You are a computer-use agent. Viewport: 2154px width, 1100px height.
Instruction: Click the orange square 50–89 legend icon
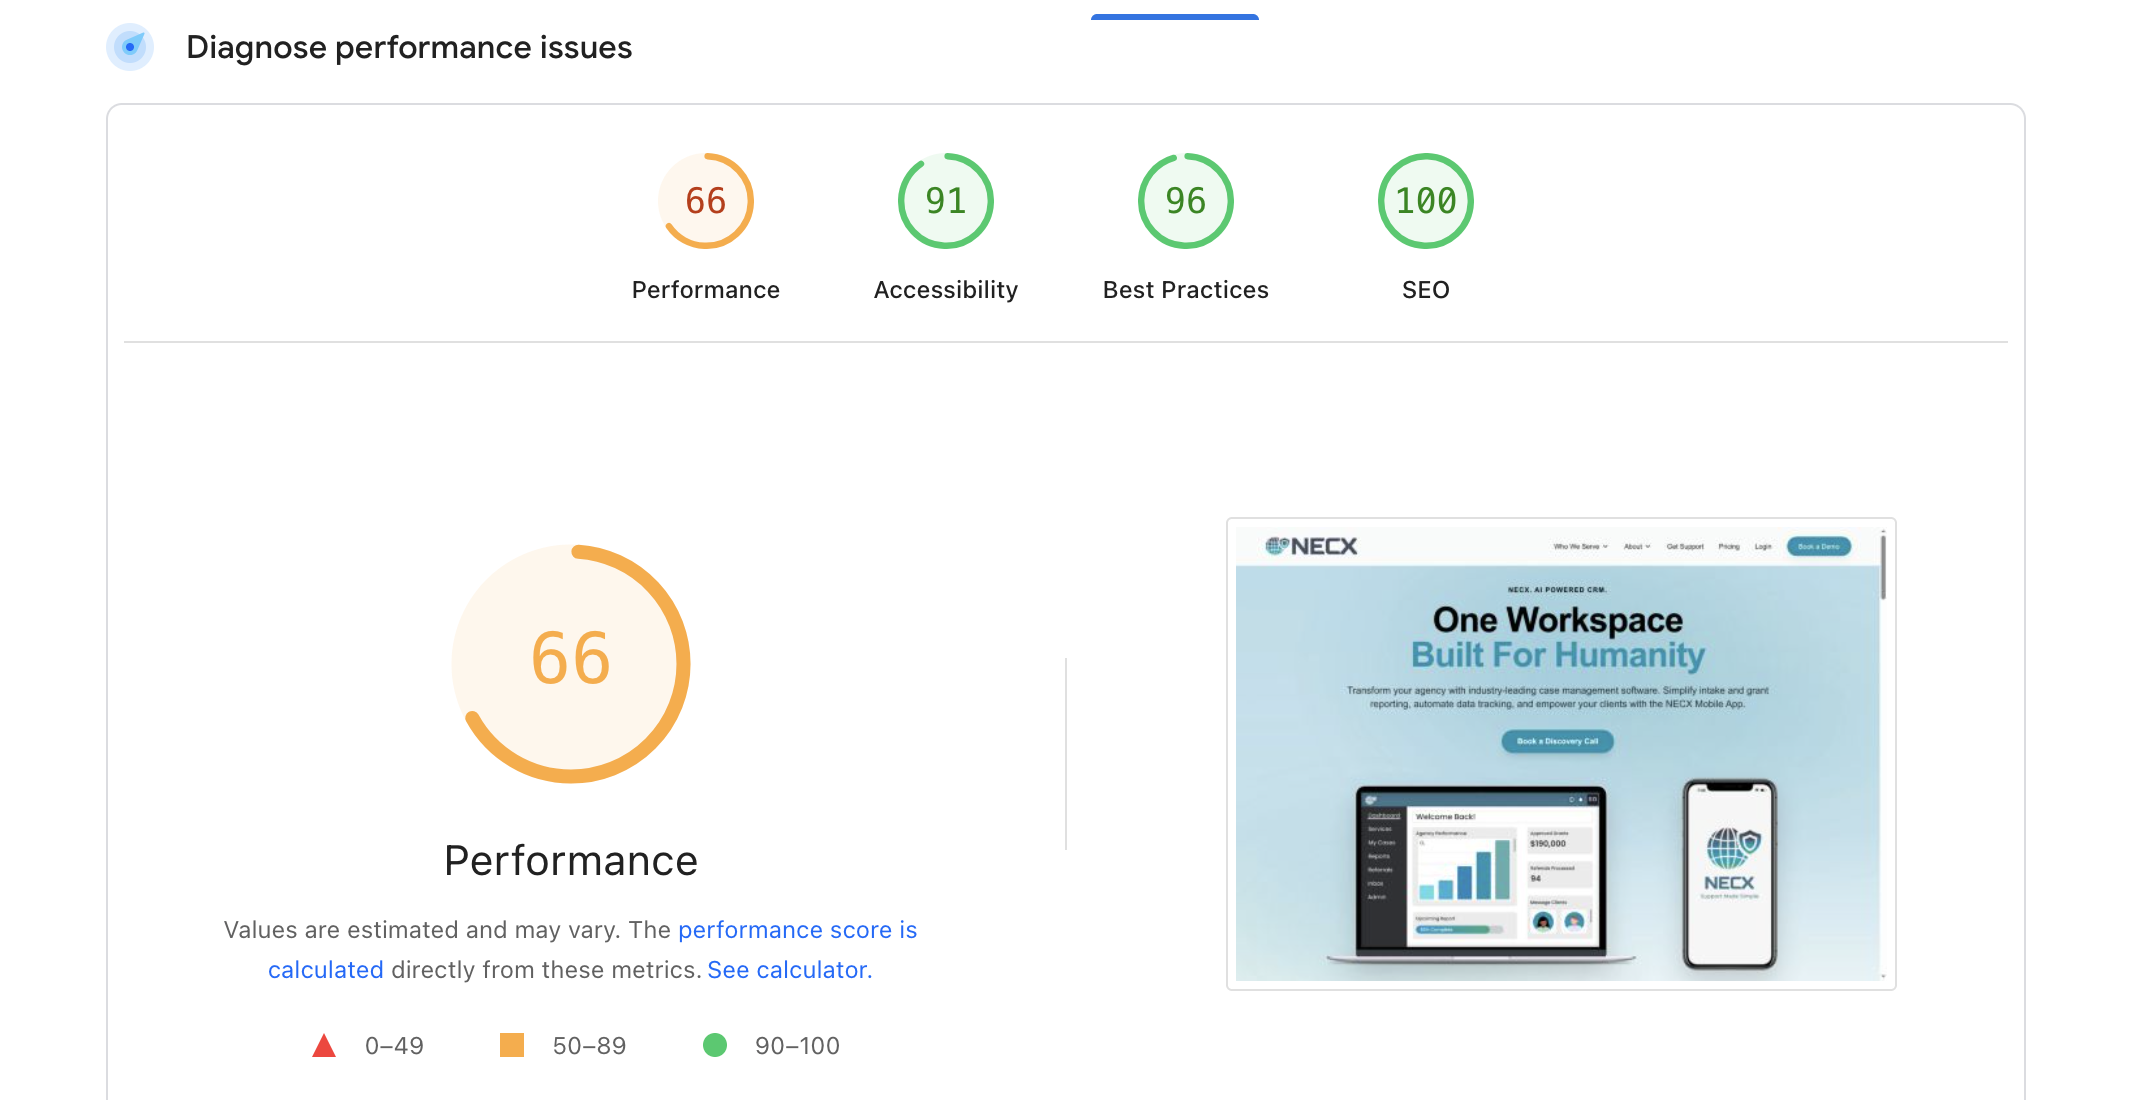coord(512,1045)
